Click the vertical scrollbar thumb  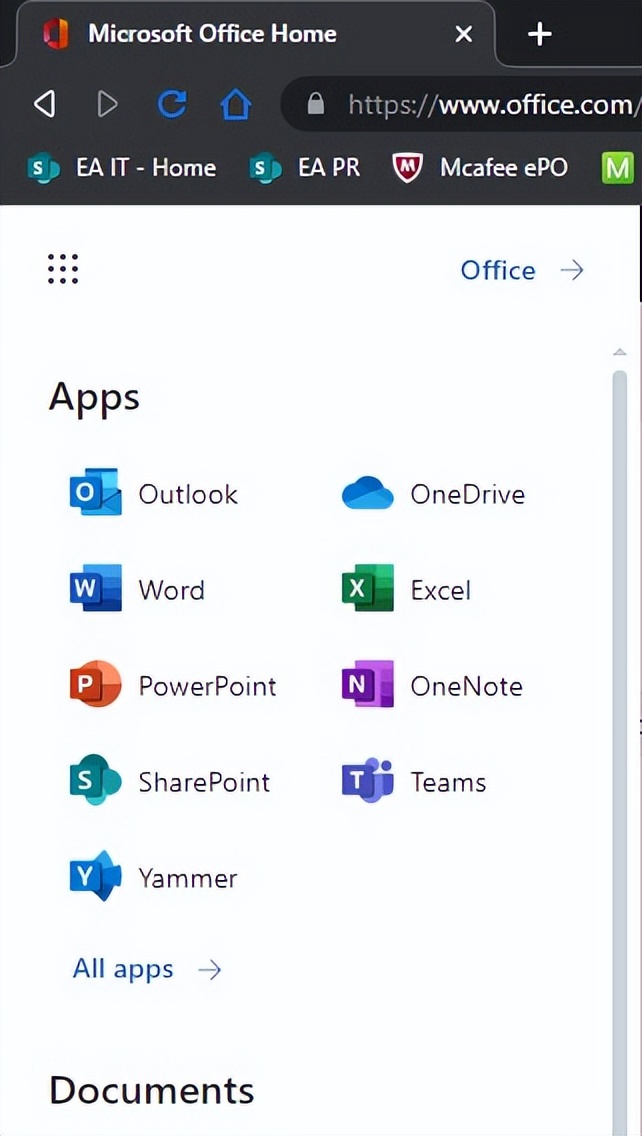620,752
